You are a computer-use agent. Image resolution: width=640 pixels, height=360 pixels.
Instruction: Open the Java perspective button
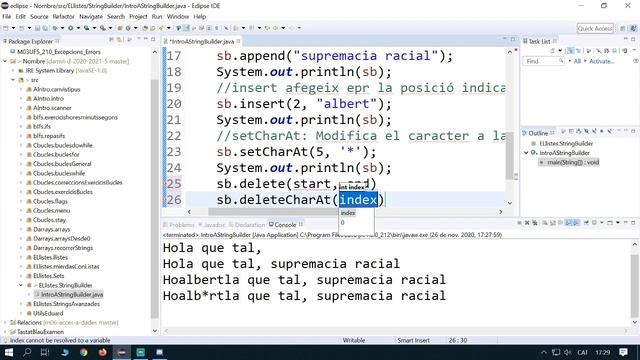click(x=633, y=28)
